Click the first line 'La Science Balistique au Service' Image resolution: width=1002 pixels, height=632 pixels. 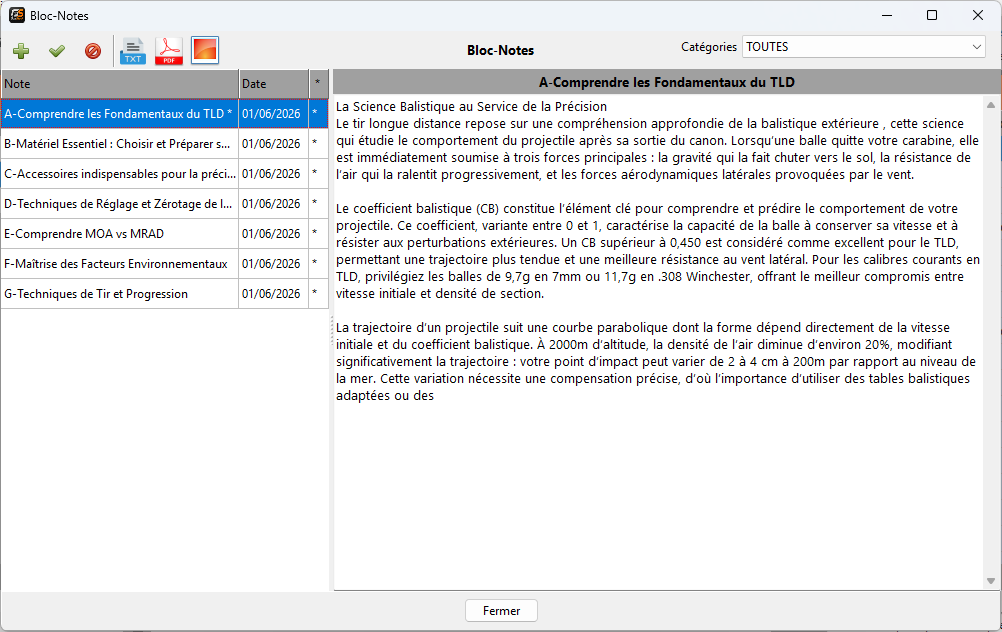(x=472, y=107)
